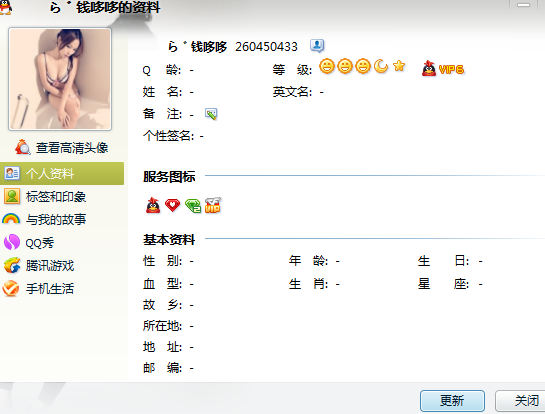
Task: Click the third smiley level icon
Action: tap(363, 66)
